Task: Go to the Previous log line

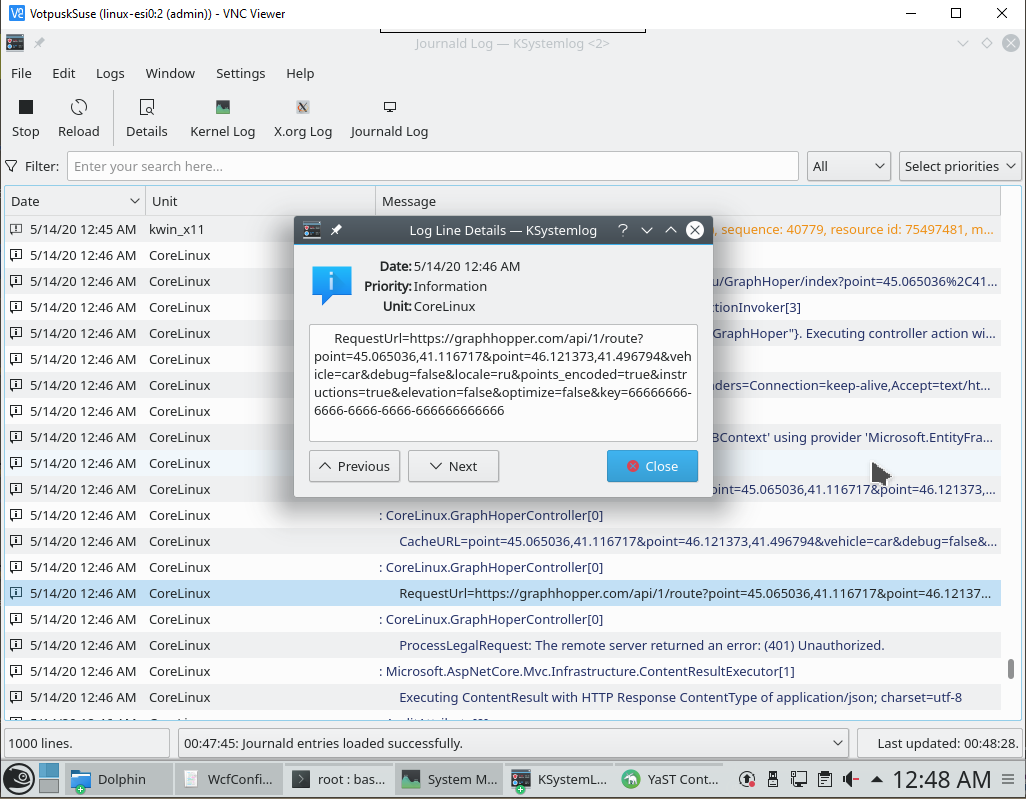Action: click(354, 466)
